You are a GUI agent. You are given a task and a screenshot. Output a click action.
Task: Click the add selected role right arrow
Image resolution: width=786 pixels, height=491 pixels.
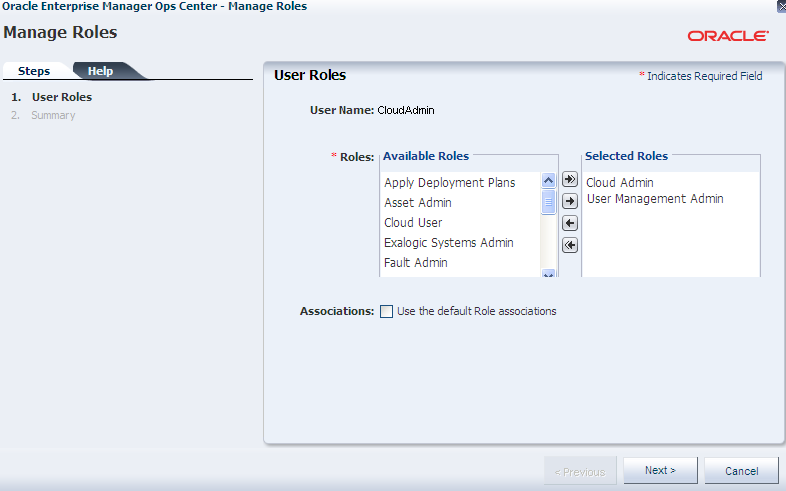[x=569, y=201]
